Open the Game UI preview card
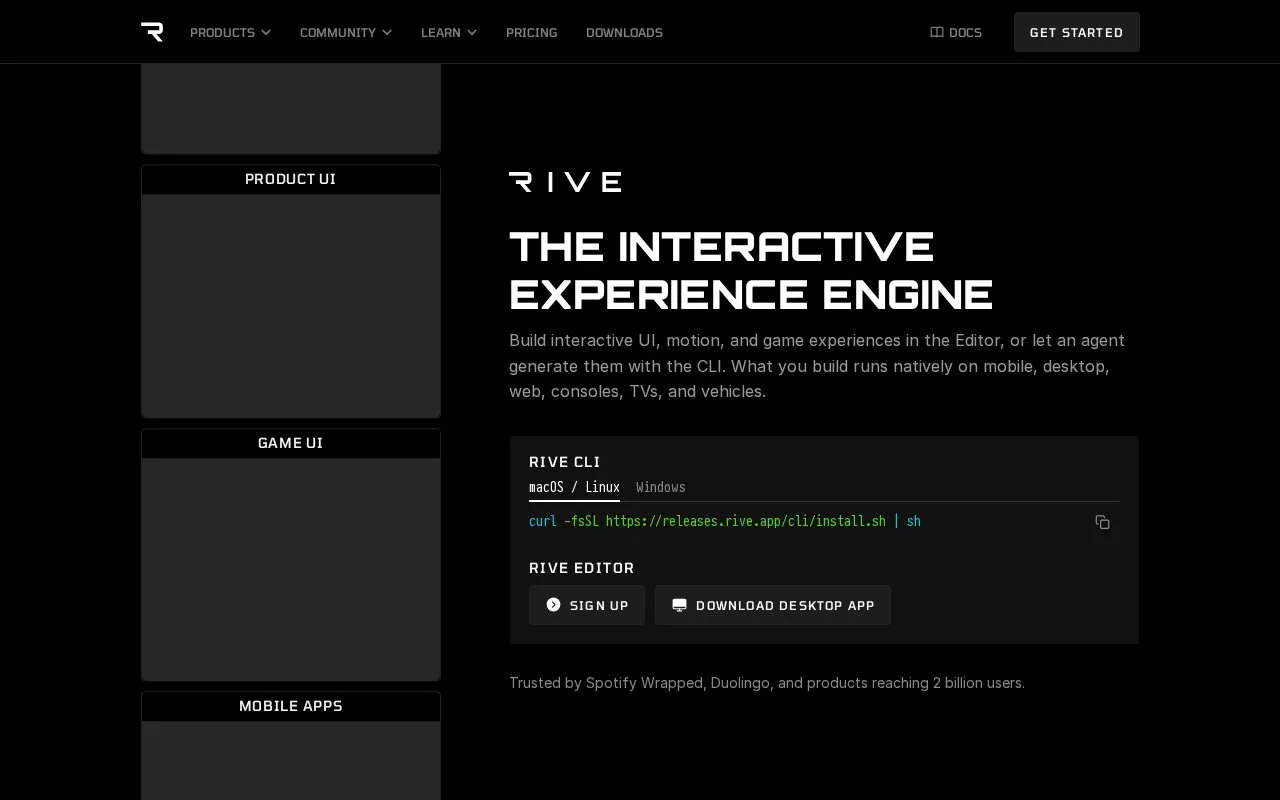1280x800 pixels. pos(291,555)
